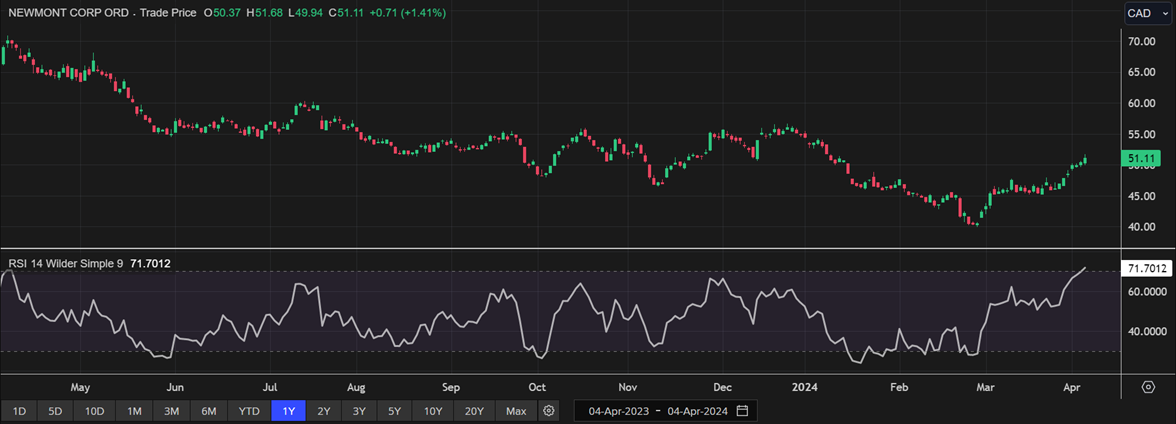
Task: Open the date range calendar icon
Action: [x=742, y=411]
